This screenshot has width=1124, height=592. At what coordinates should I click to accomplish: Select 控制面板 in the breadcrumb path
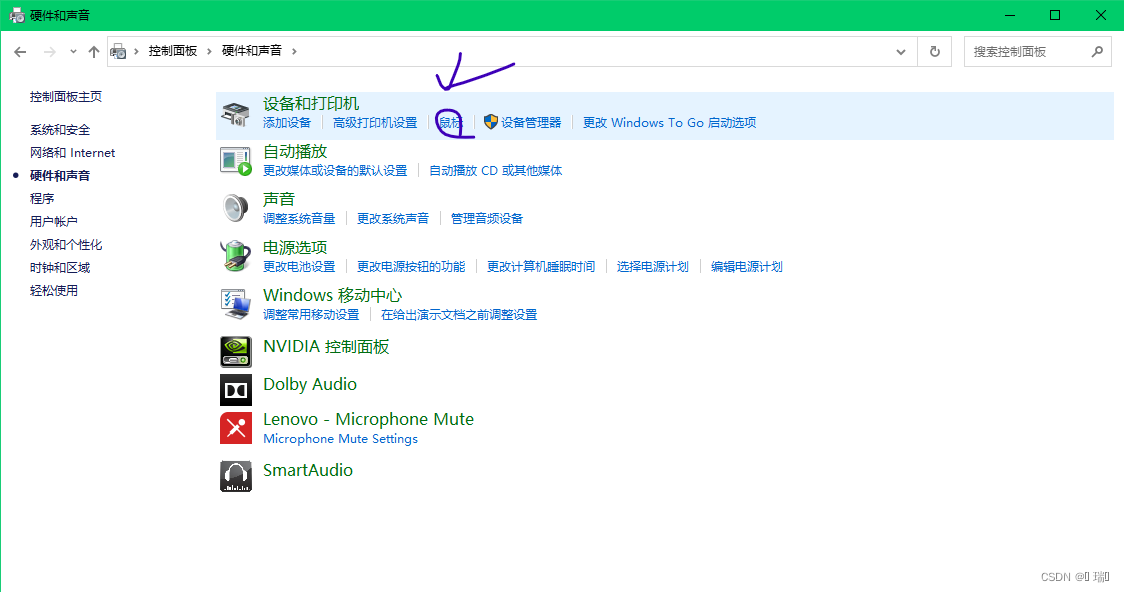[x=173, y=51]
